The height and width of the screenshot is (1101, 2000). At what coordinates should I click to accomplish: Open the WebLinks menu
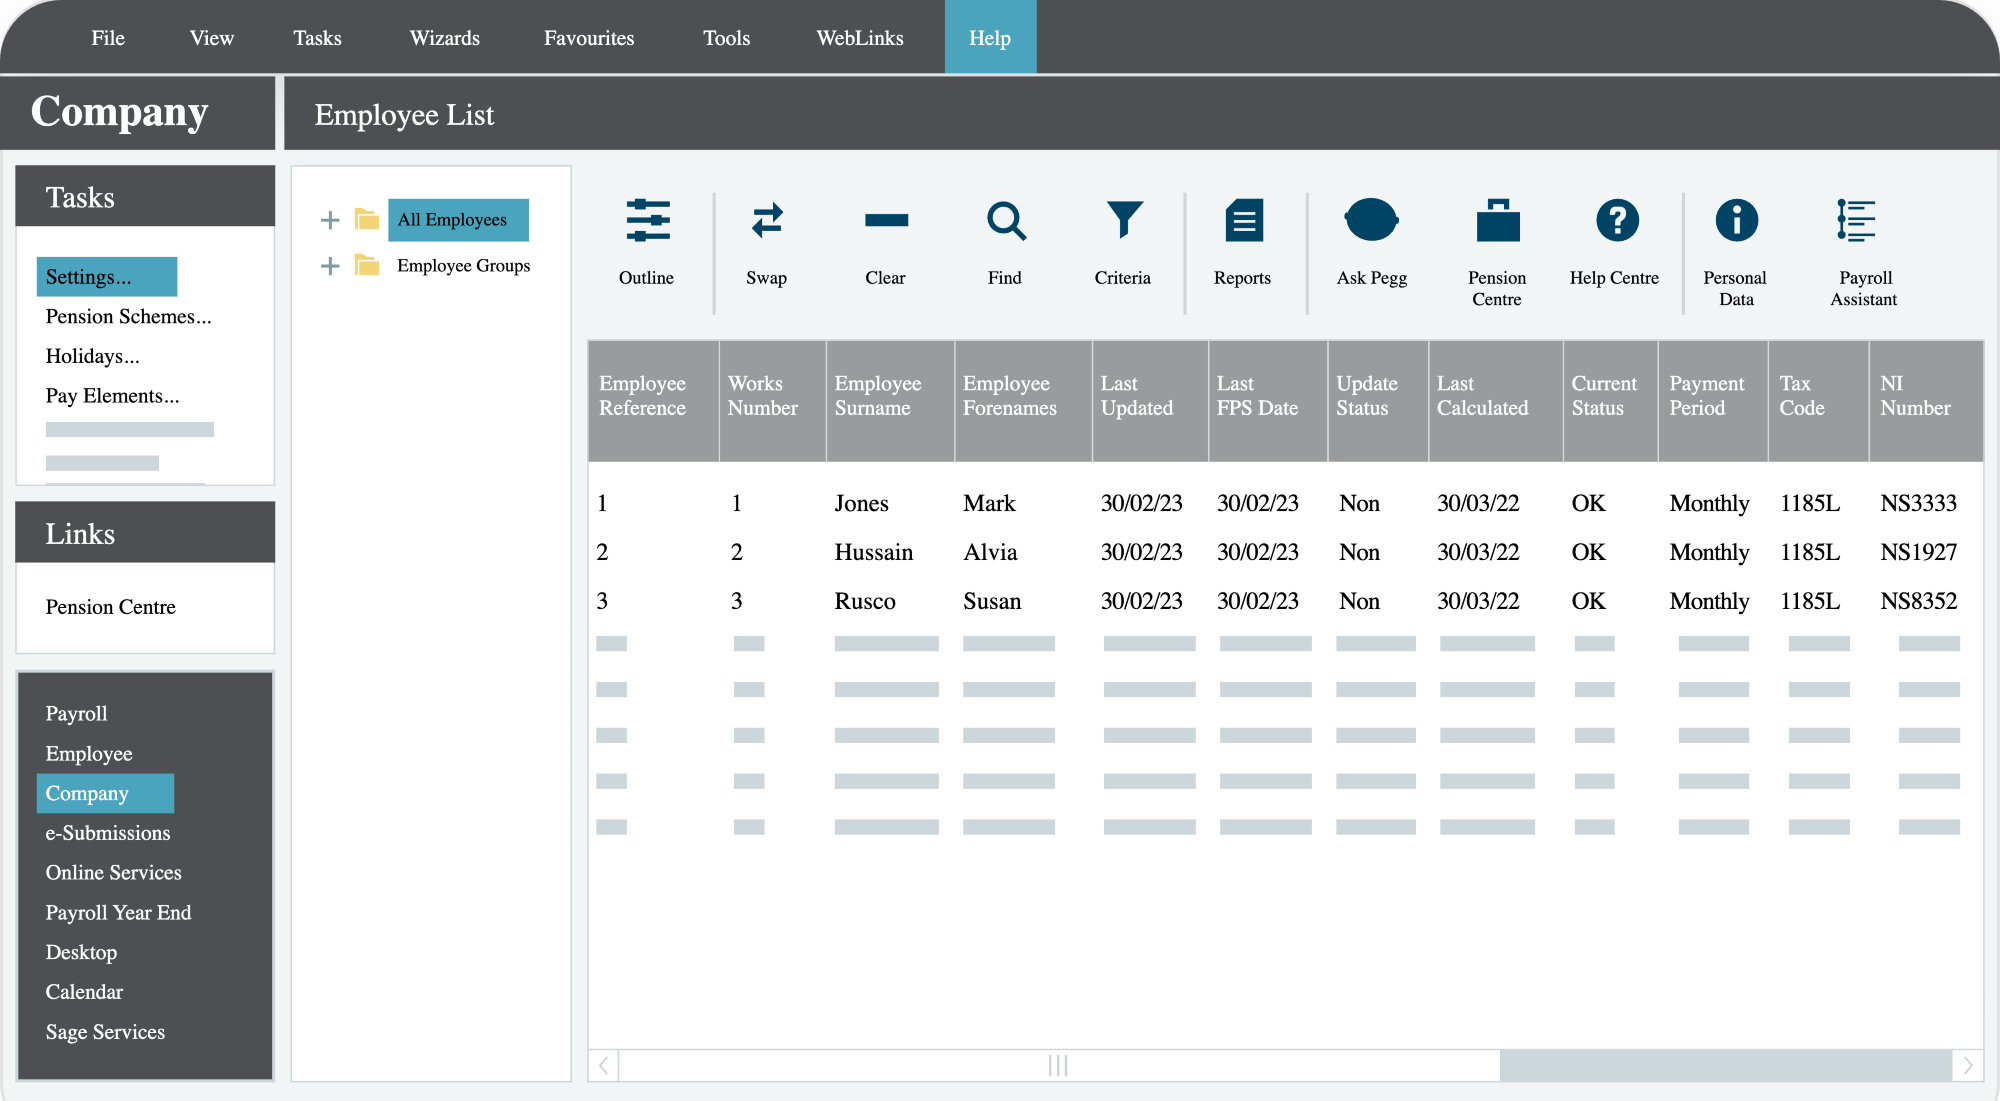click(860, 38)
